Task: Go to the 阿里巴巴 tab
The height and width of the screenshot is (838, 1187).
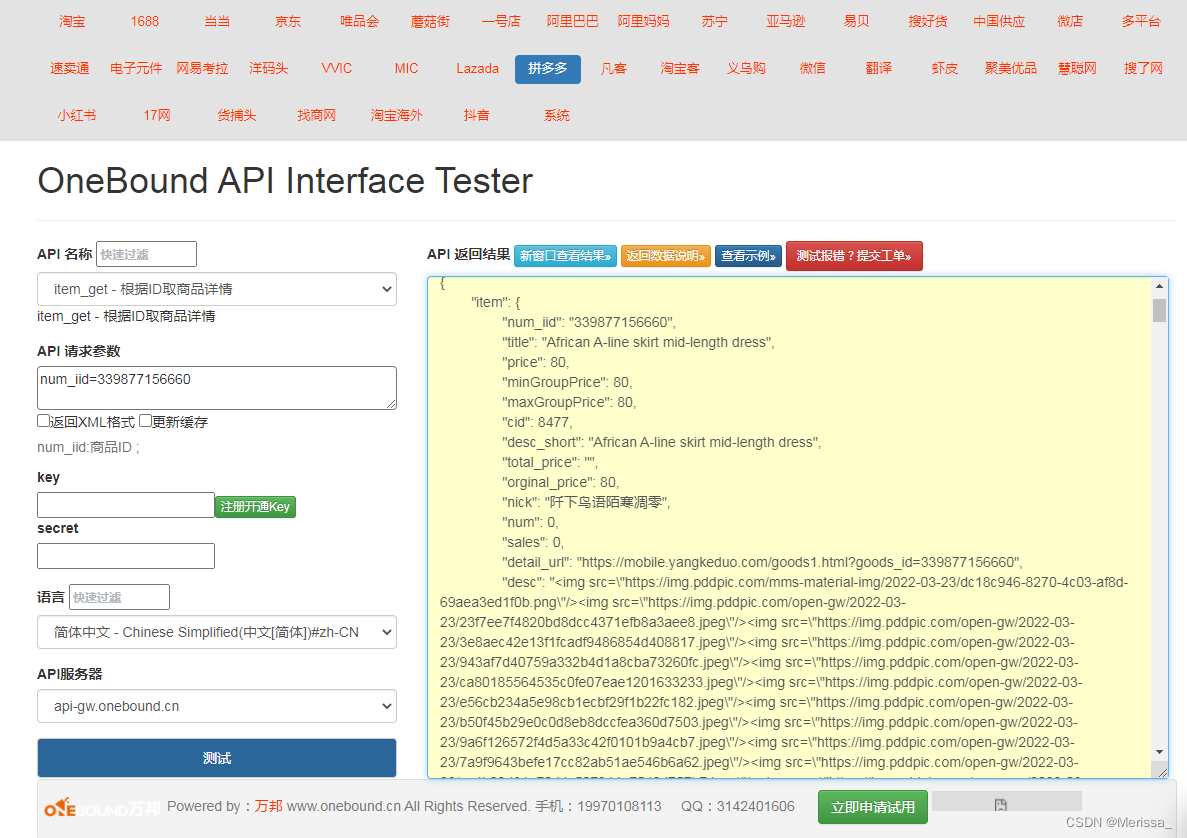Action: pyautogui.click(x=572, y=21)
